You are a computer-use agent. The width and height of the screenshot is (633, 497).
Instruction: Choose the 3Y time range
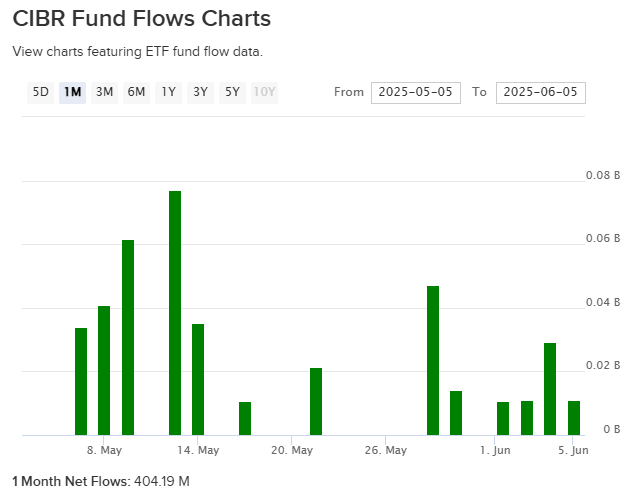tap(200, 92)
